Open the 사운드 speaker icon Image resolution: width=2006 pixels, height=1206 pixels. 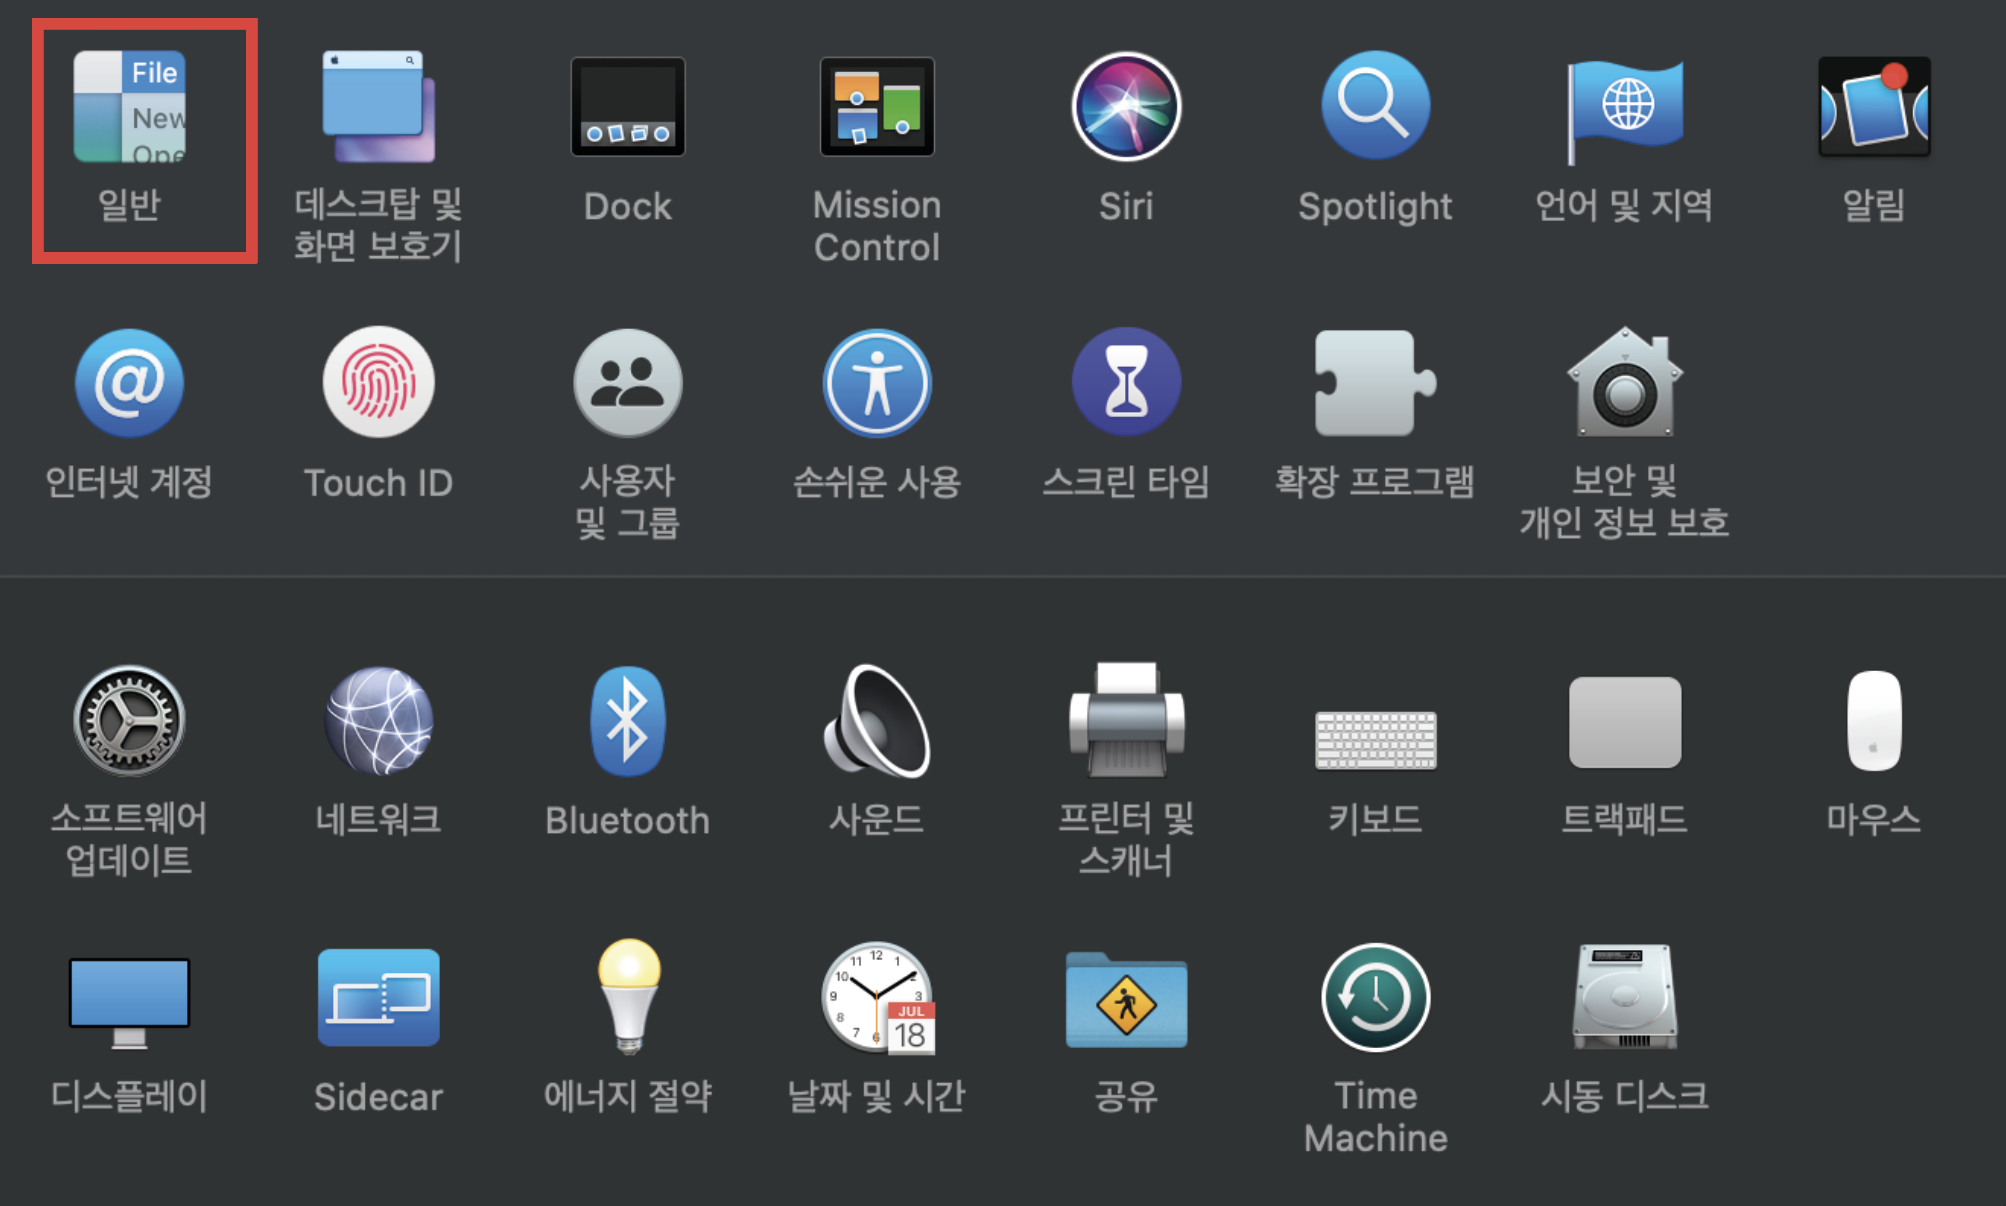pos(877,721)
